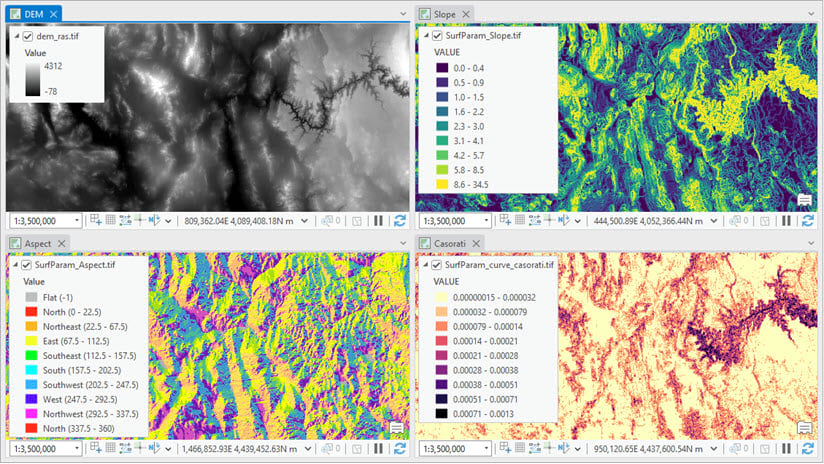
Task: Open the Slope pane scale dropdown
Action: pyautogui.click(x=486, y=221)
